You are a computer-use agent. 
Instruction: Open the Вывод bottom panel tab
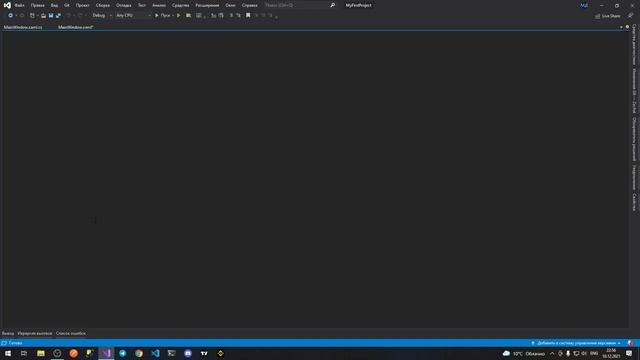(x=8, y=333)
